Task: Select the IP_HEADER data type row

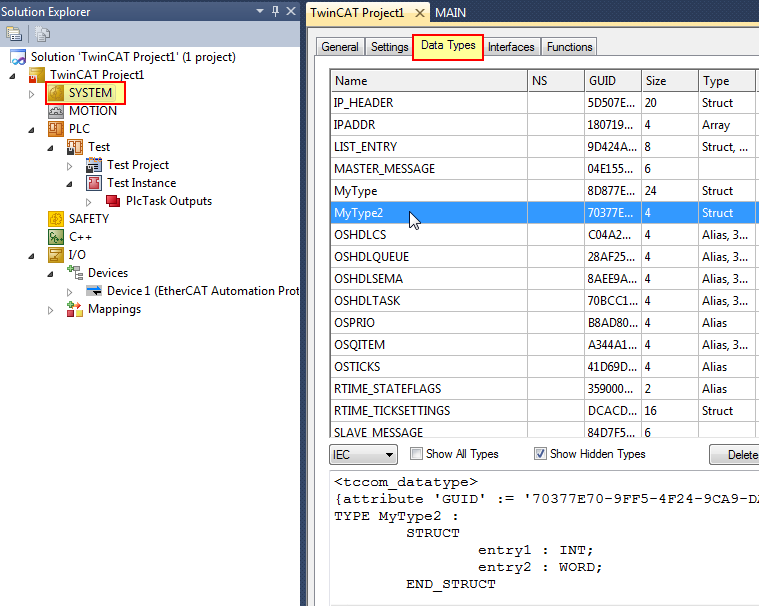Action: 543,103
